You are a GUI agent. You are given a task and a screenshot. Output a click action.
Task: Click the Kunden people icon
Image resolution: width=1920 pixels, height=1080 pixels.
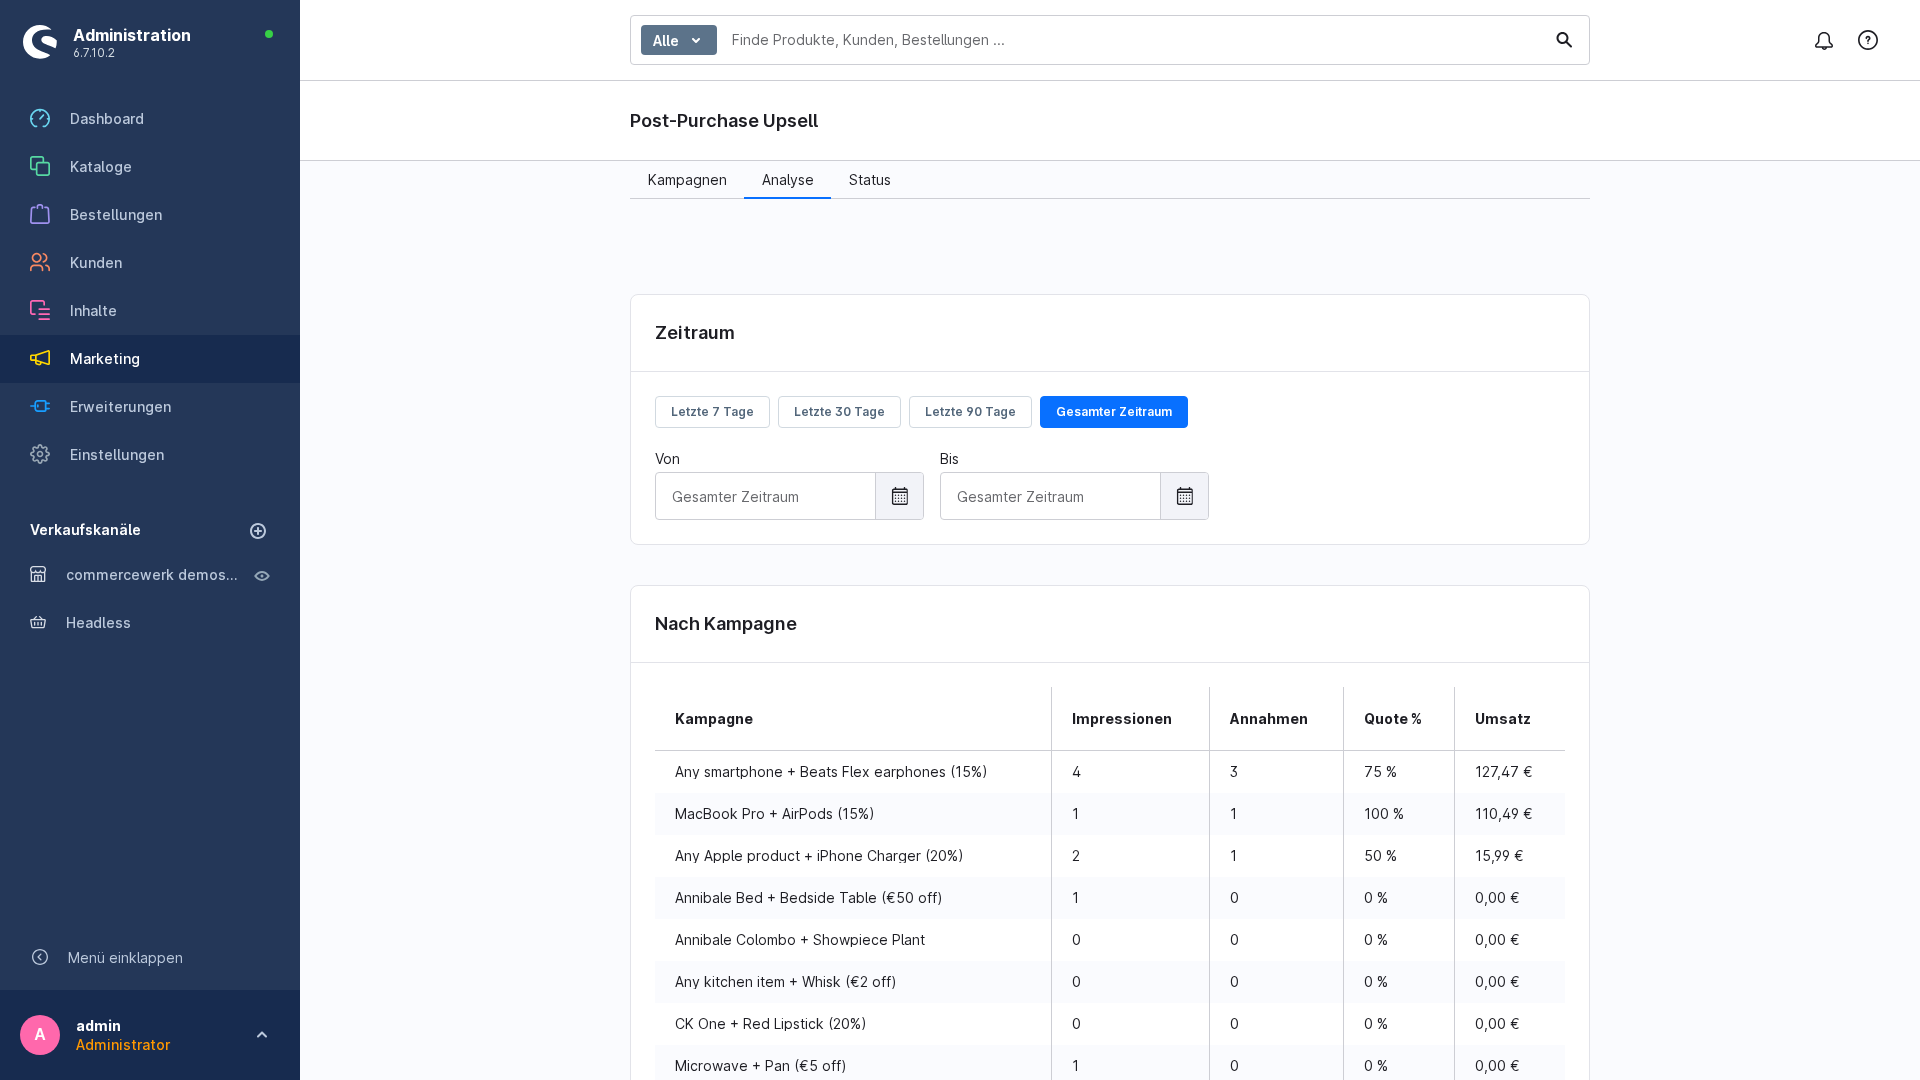(x=40, y=263)
